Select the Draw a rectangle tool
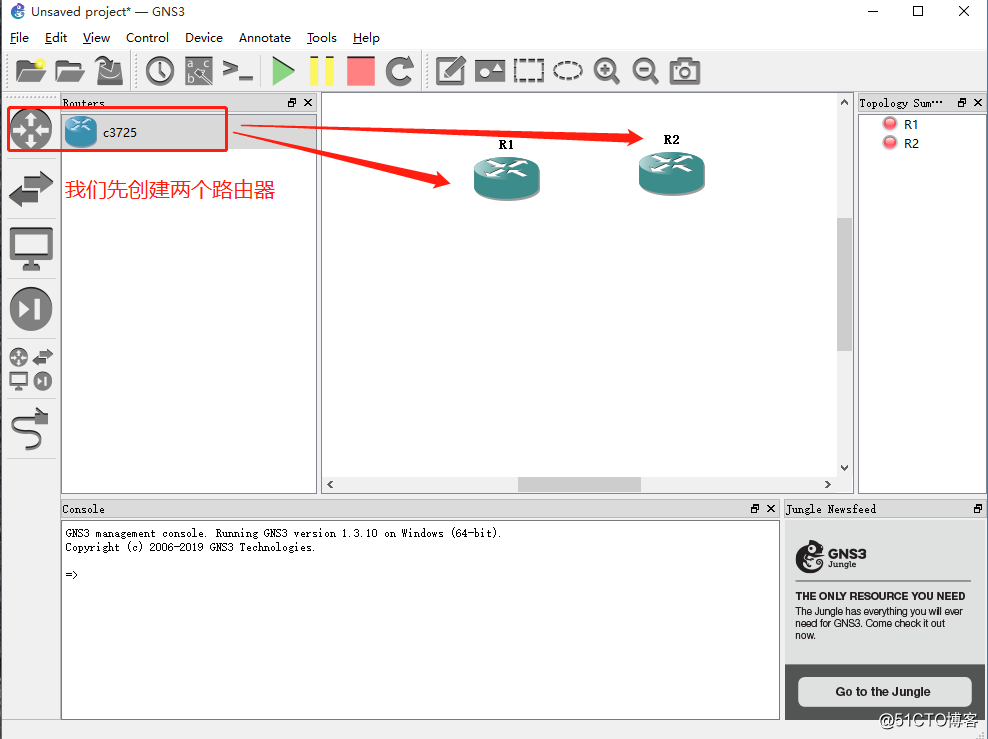This screenshot has height=739, width=988. tap(529, 71)
